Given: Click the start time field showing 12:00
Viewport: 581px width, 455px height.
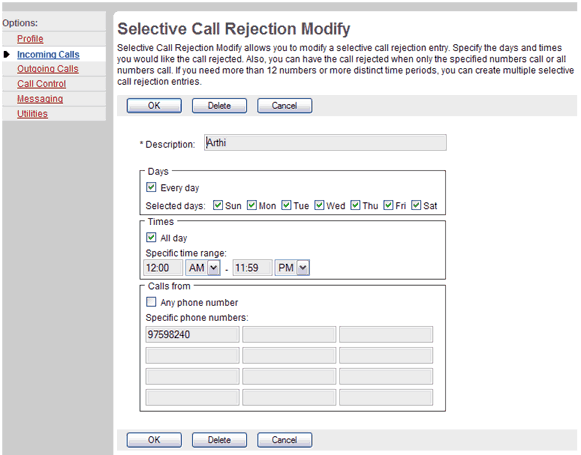Looking at the screenshot, I should [x=163, y=268].
